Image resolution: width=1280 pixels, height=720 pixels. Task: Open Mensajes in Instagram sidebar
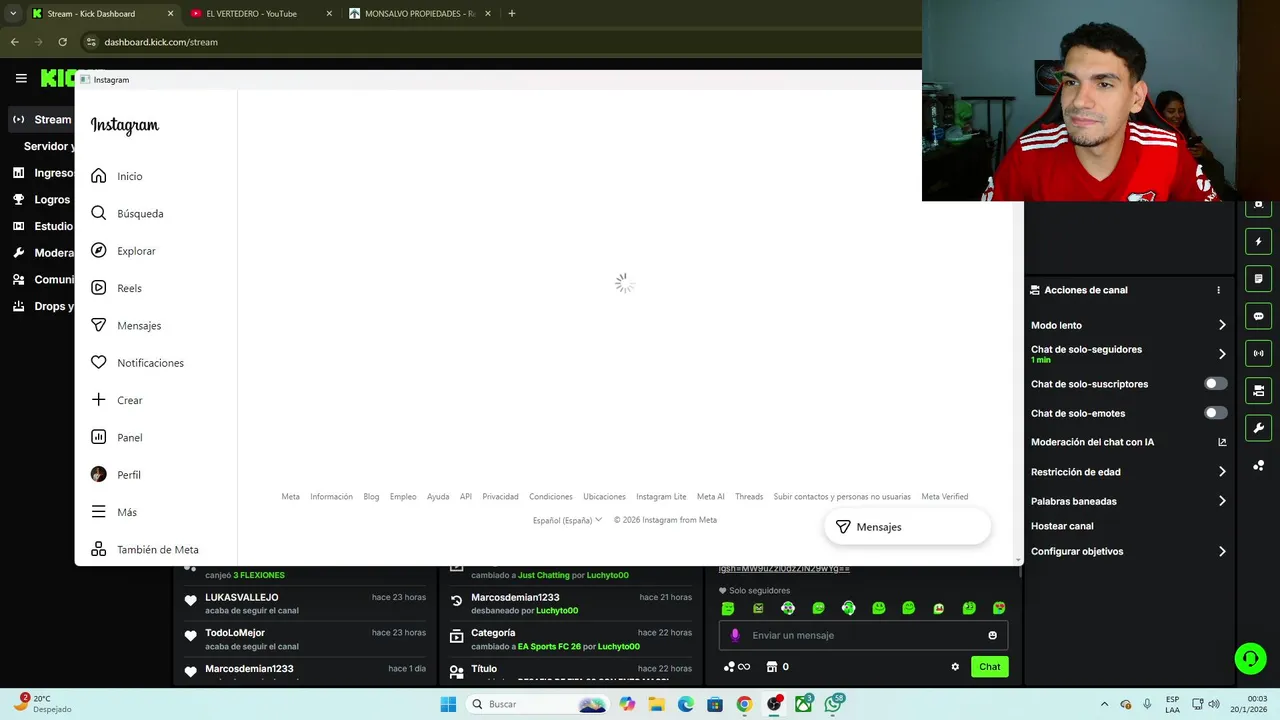click(126, 325)
